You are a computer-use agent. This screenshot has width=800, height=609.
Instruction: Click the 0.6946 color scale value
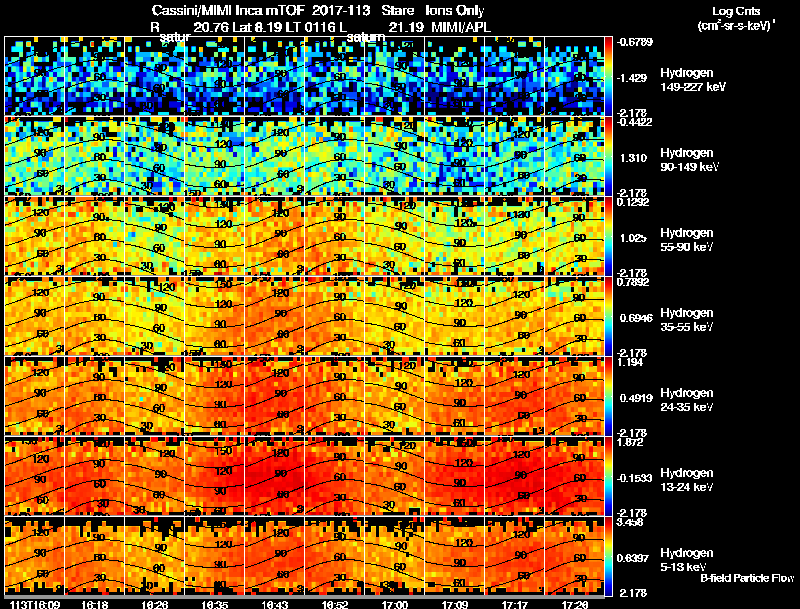(x=636, y=318)
